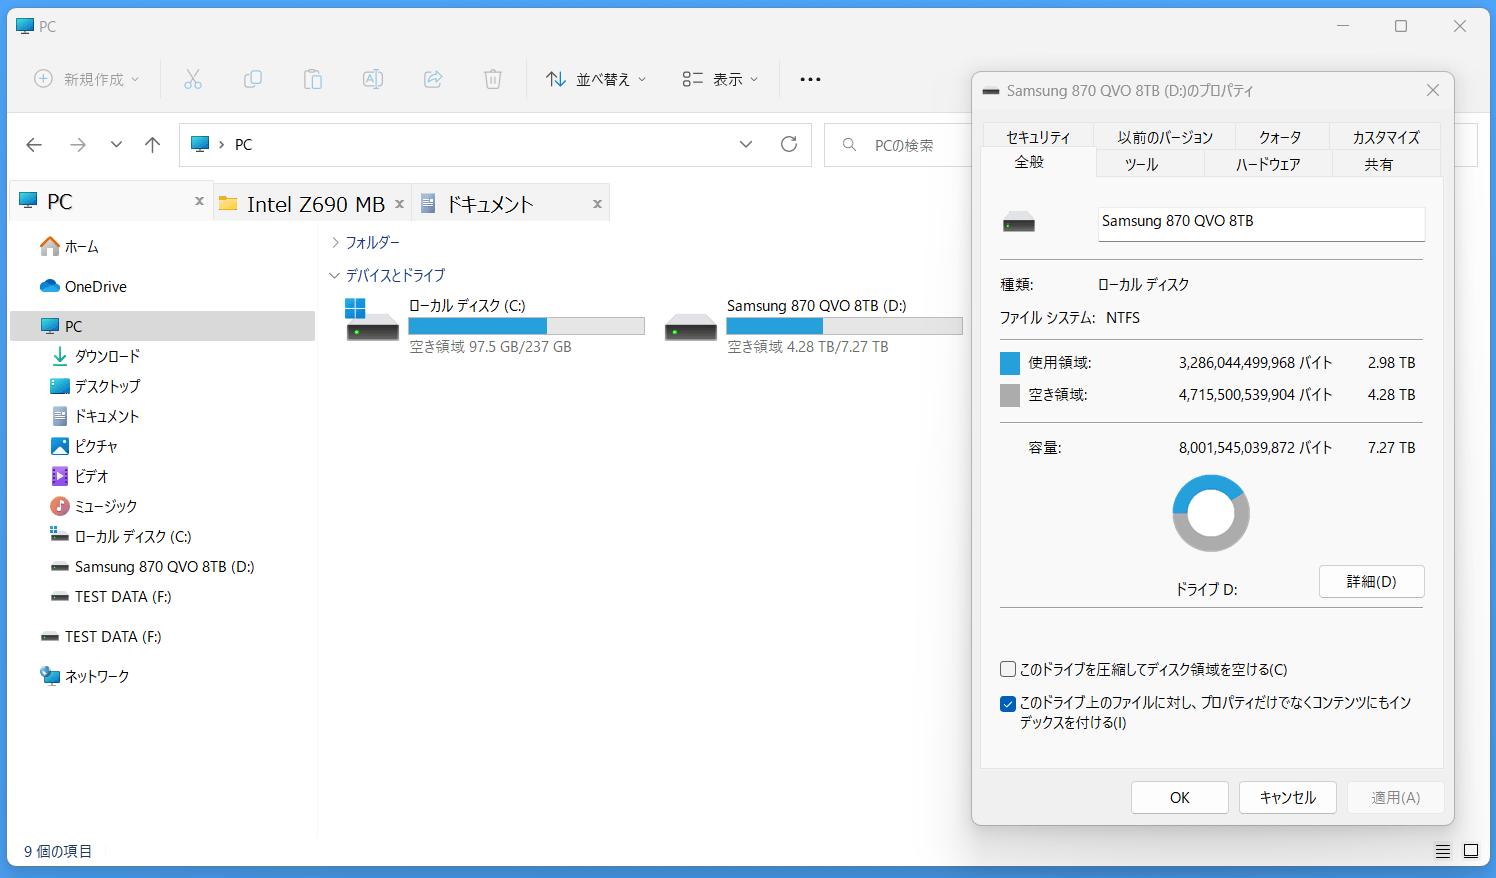1496x878 pixels.
Task: Click the drive name field Samsung 870 QVO 8TB
Action: click(1261, 223)
